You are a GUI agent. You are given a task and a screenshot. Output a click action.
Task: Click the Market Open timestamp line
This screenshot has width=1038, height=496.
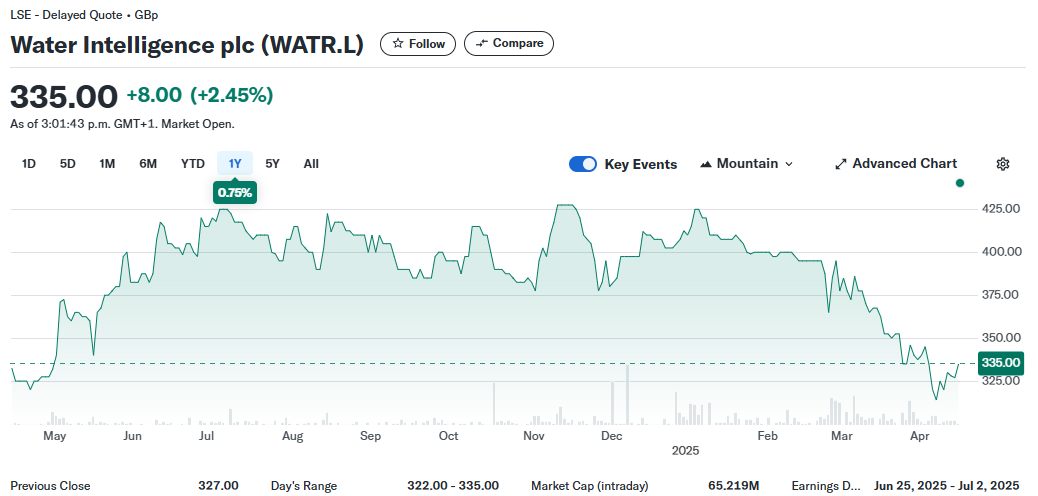122,124
